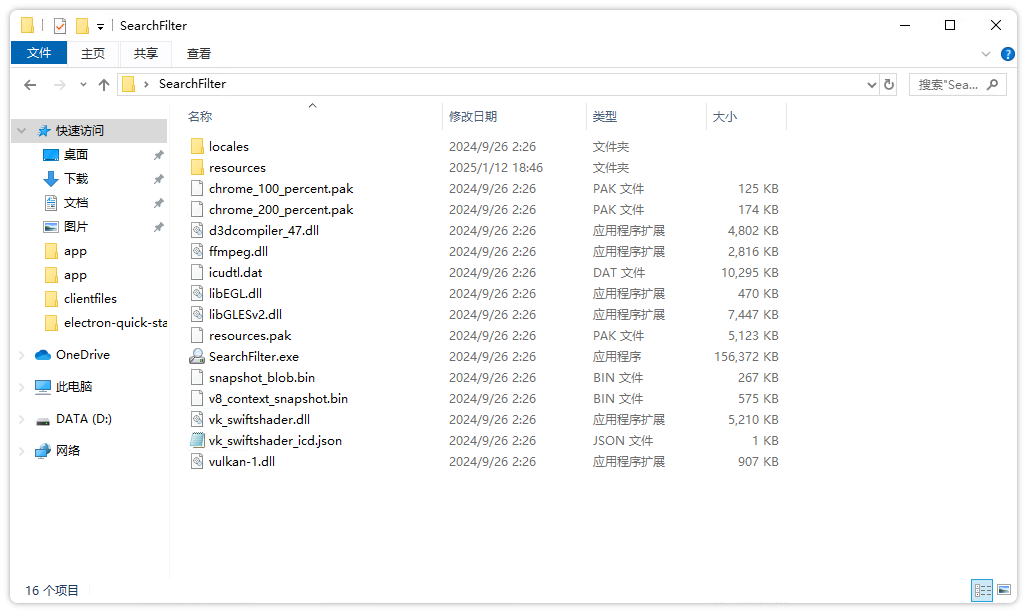The image size is (1027, 613).
Task: Collapse the 快速访问 section
Action: (x=20, y=130)
